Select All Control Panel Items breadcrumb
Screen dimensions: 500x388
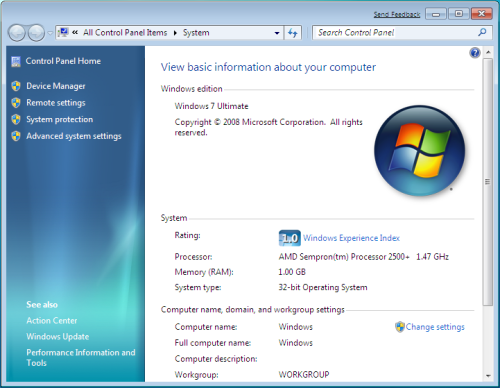[125, 32]
